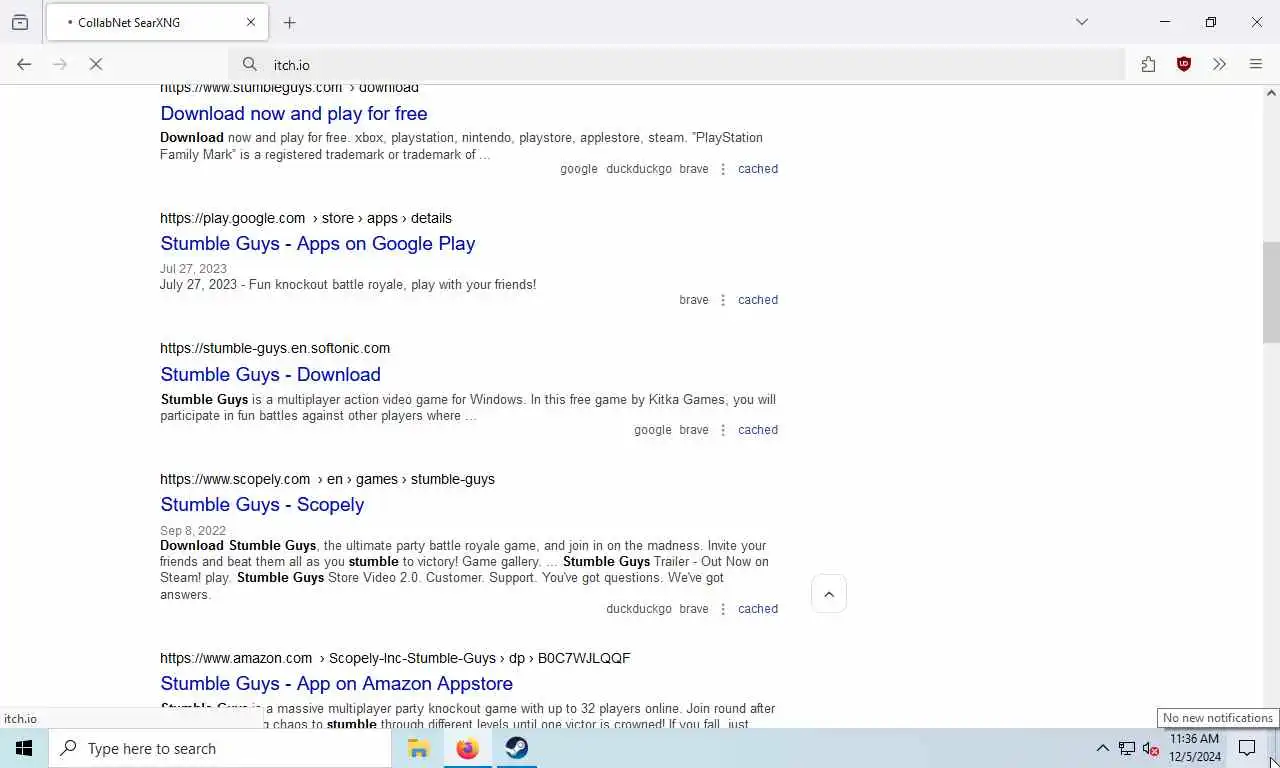Open more options dots for Google Play result
This screenshot has width=1280, height=768.
(x=723, y=300)
